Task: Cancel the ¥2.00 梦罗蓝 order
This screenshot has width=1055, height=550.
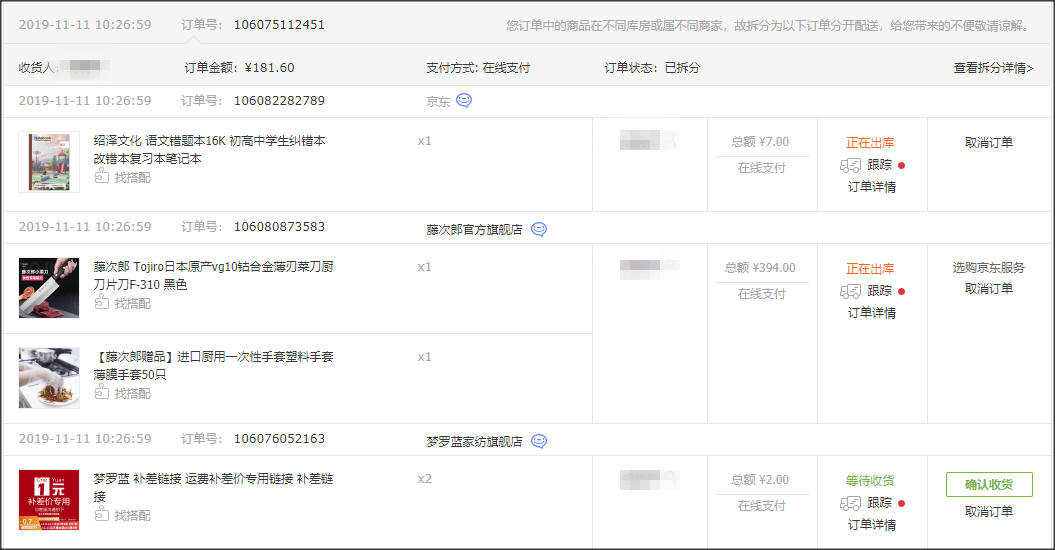Action: tap(988, 511)
